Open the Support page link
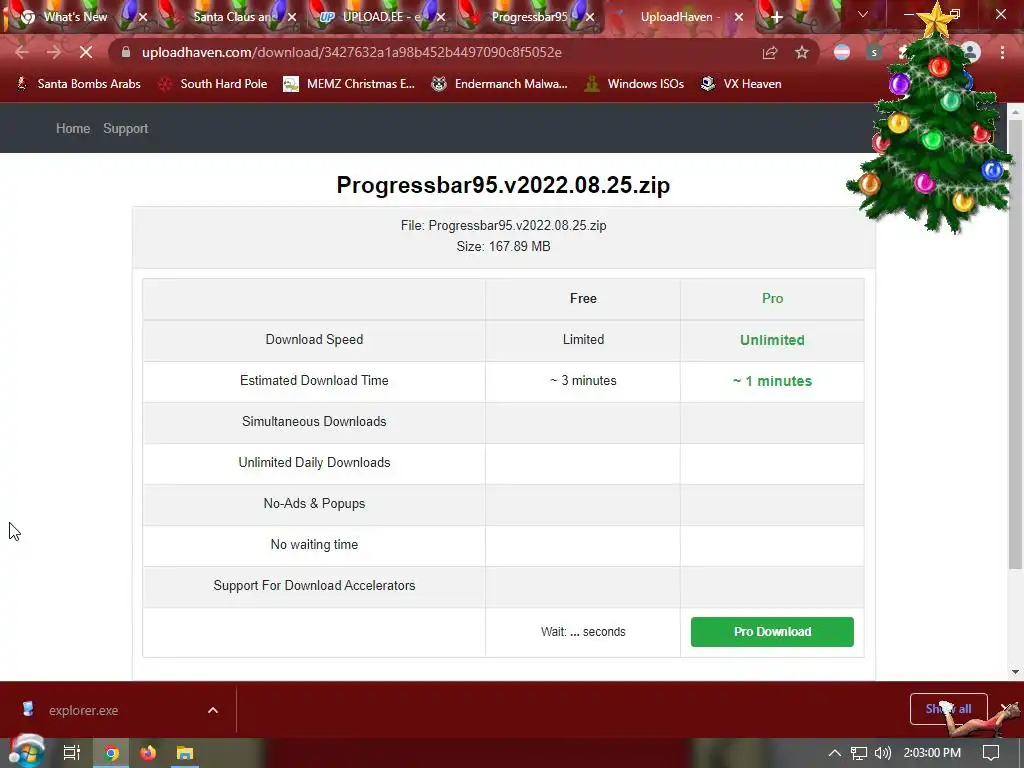Screen dimensions: 1024x768 click(125, 129)
